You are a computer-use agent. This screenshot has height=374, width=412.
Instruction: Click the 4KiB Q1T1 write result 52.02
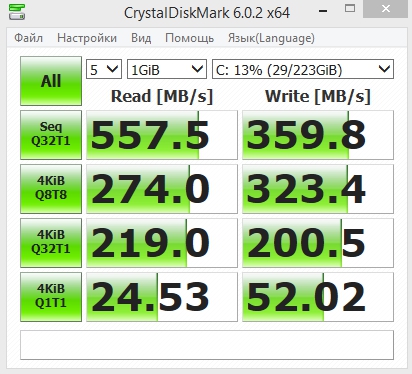click(318, 297)
